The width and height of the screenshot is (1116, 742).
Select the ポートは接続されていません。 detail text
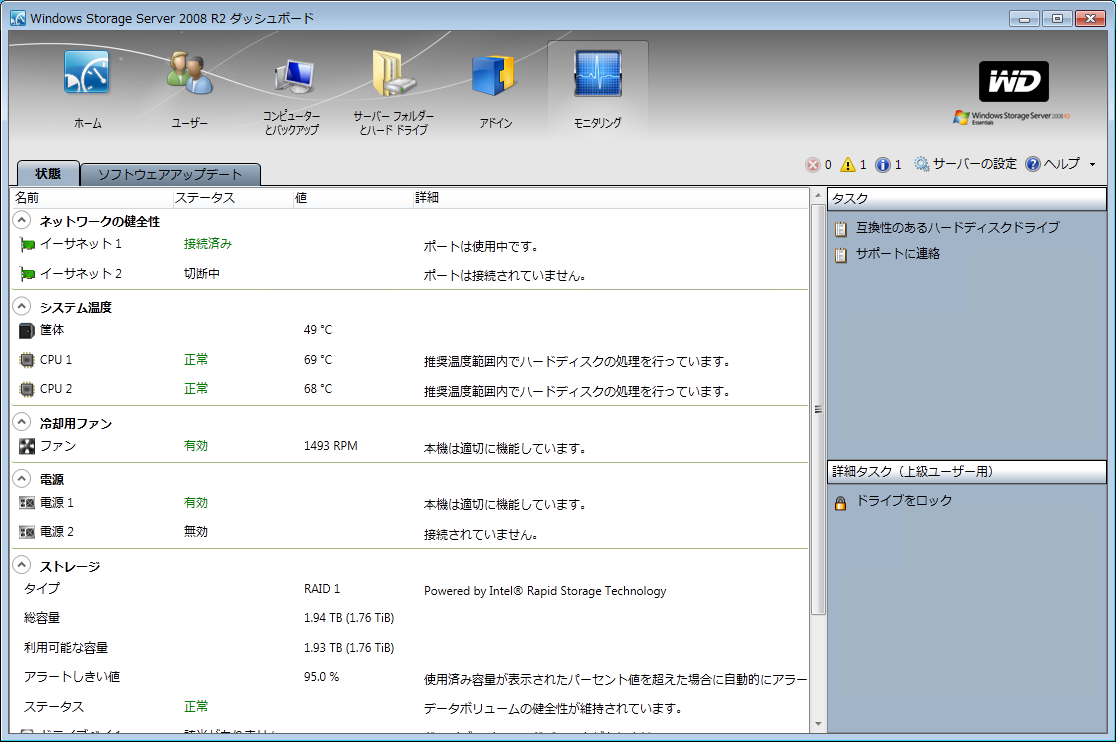coord(505,276)
